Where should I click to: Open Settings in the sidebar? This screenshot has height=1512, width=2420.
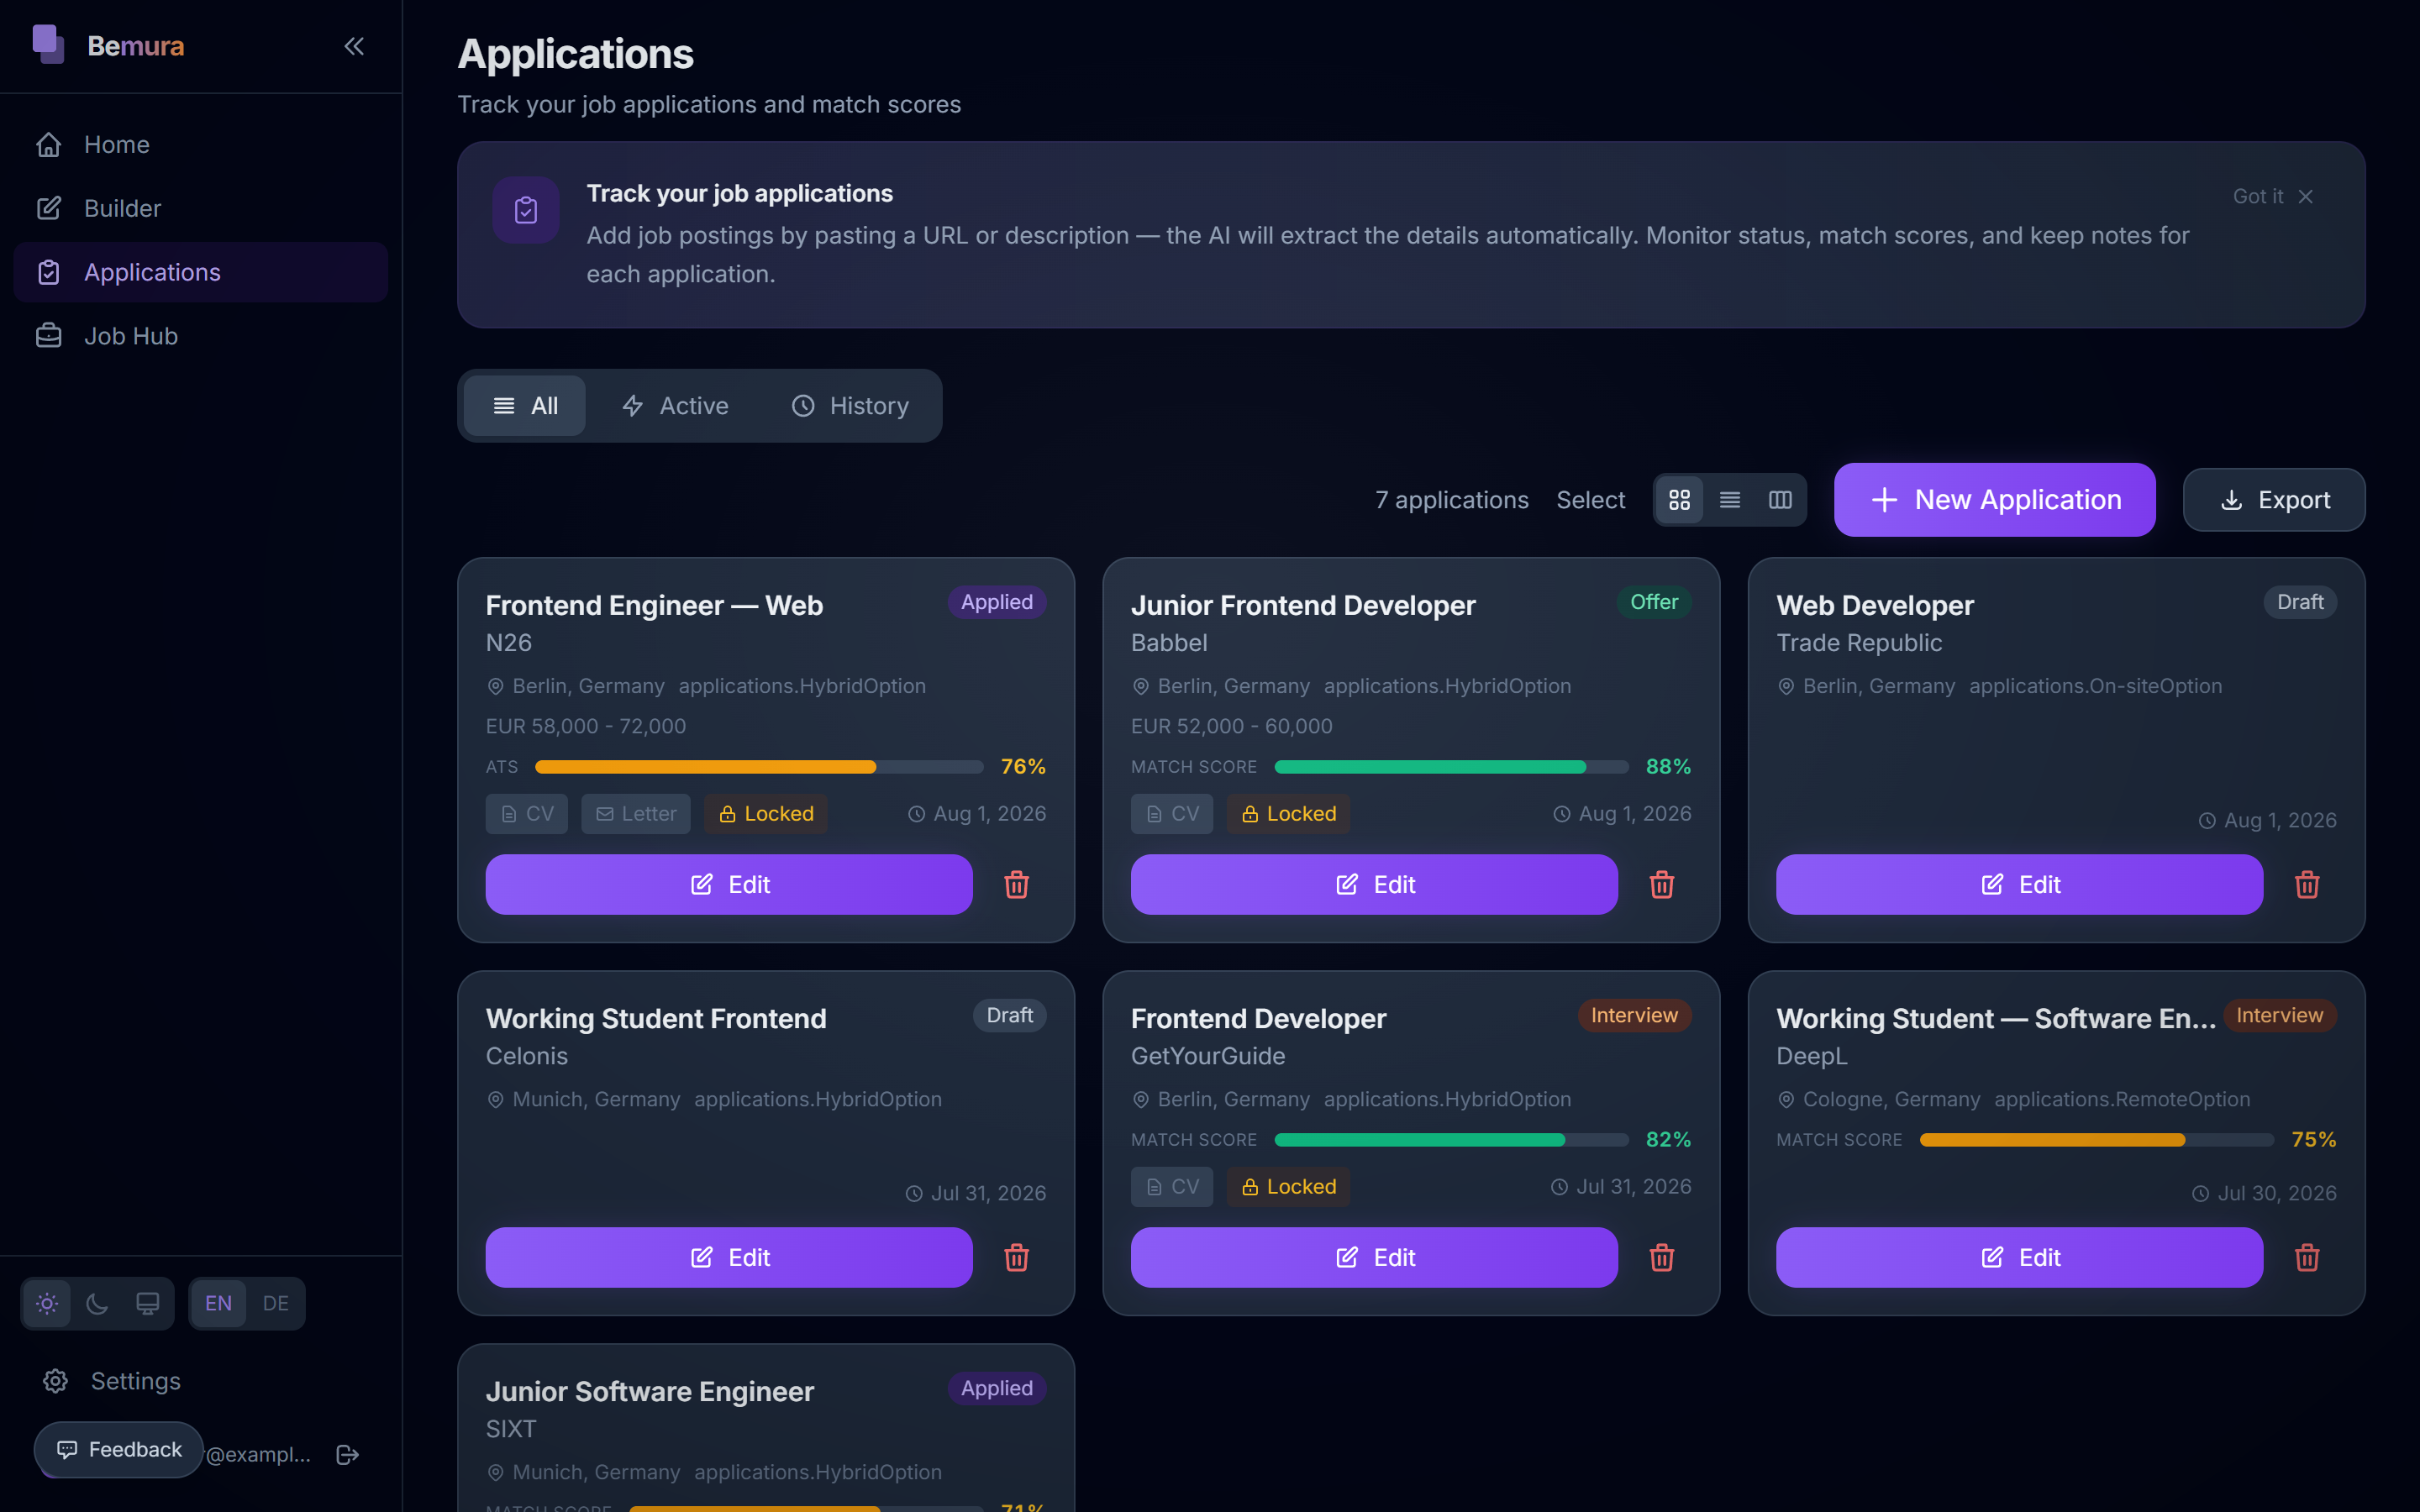(201, 1381)
